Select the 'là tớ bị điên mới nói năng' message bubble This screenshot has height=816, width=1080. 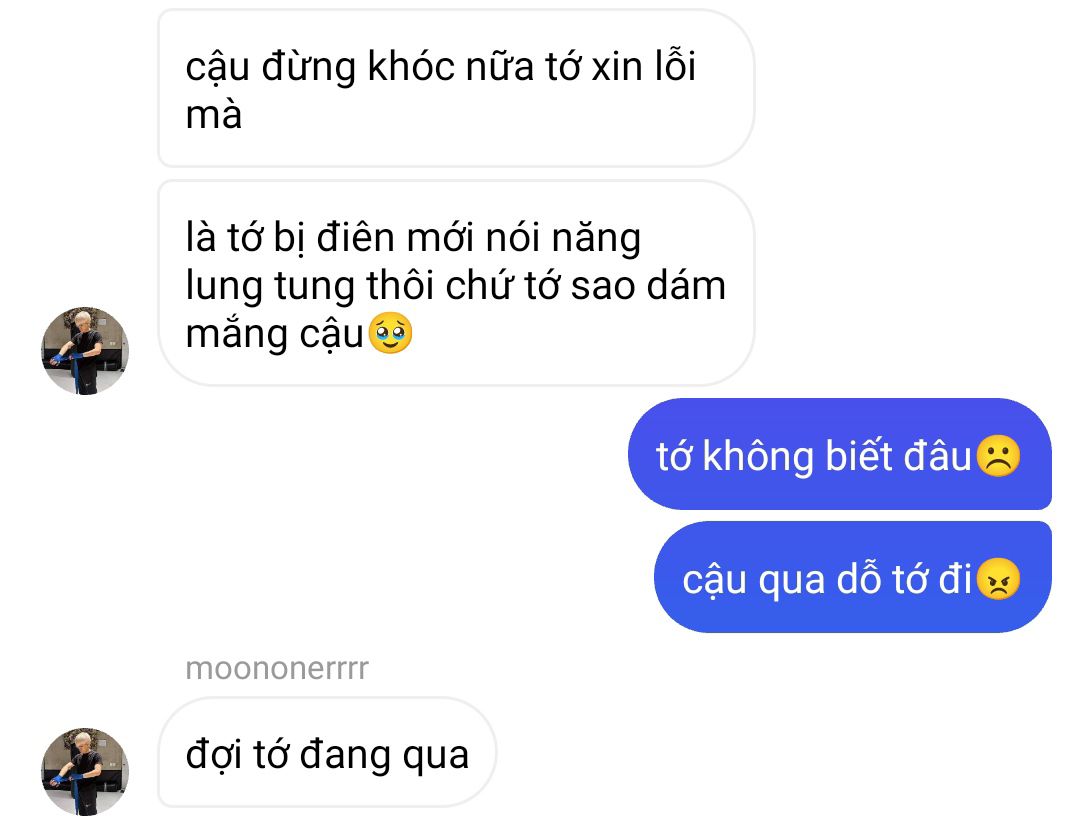tap(456, 283)
